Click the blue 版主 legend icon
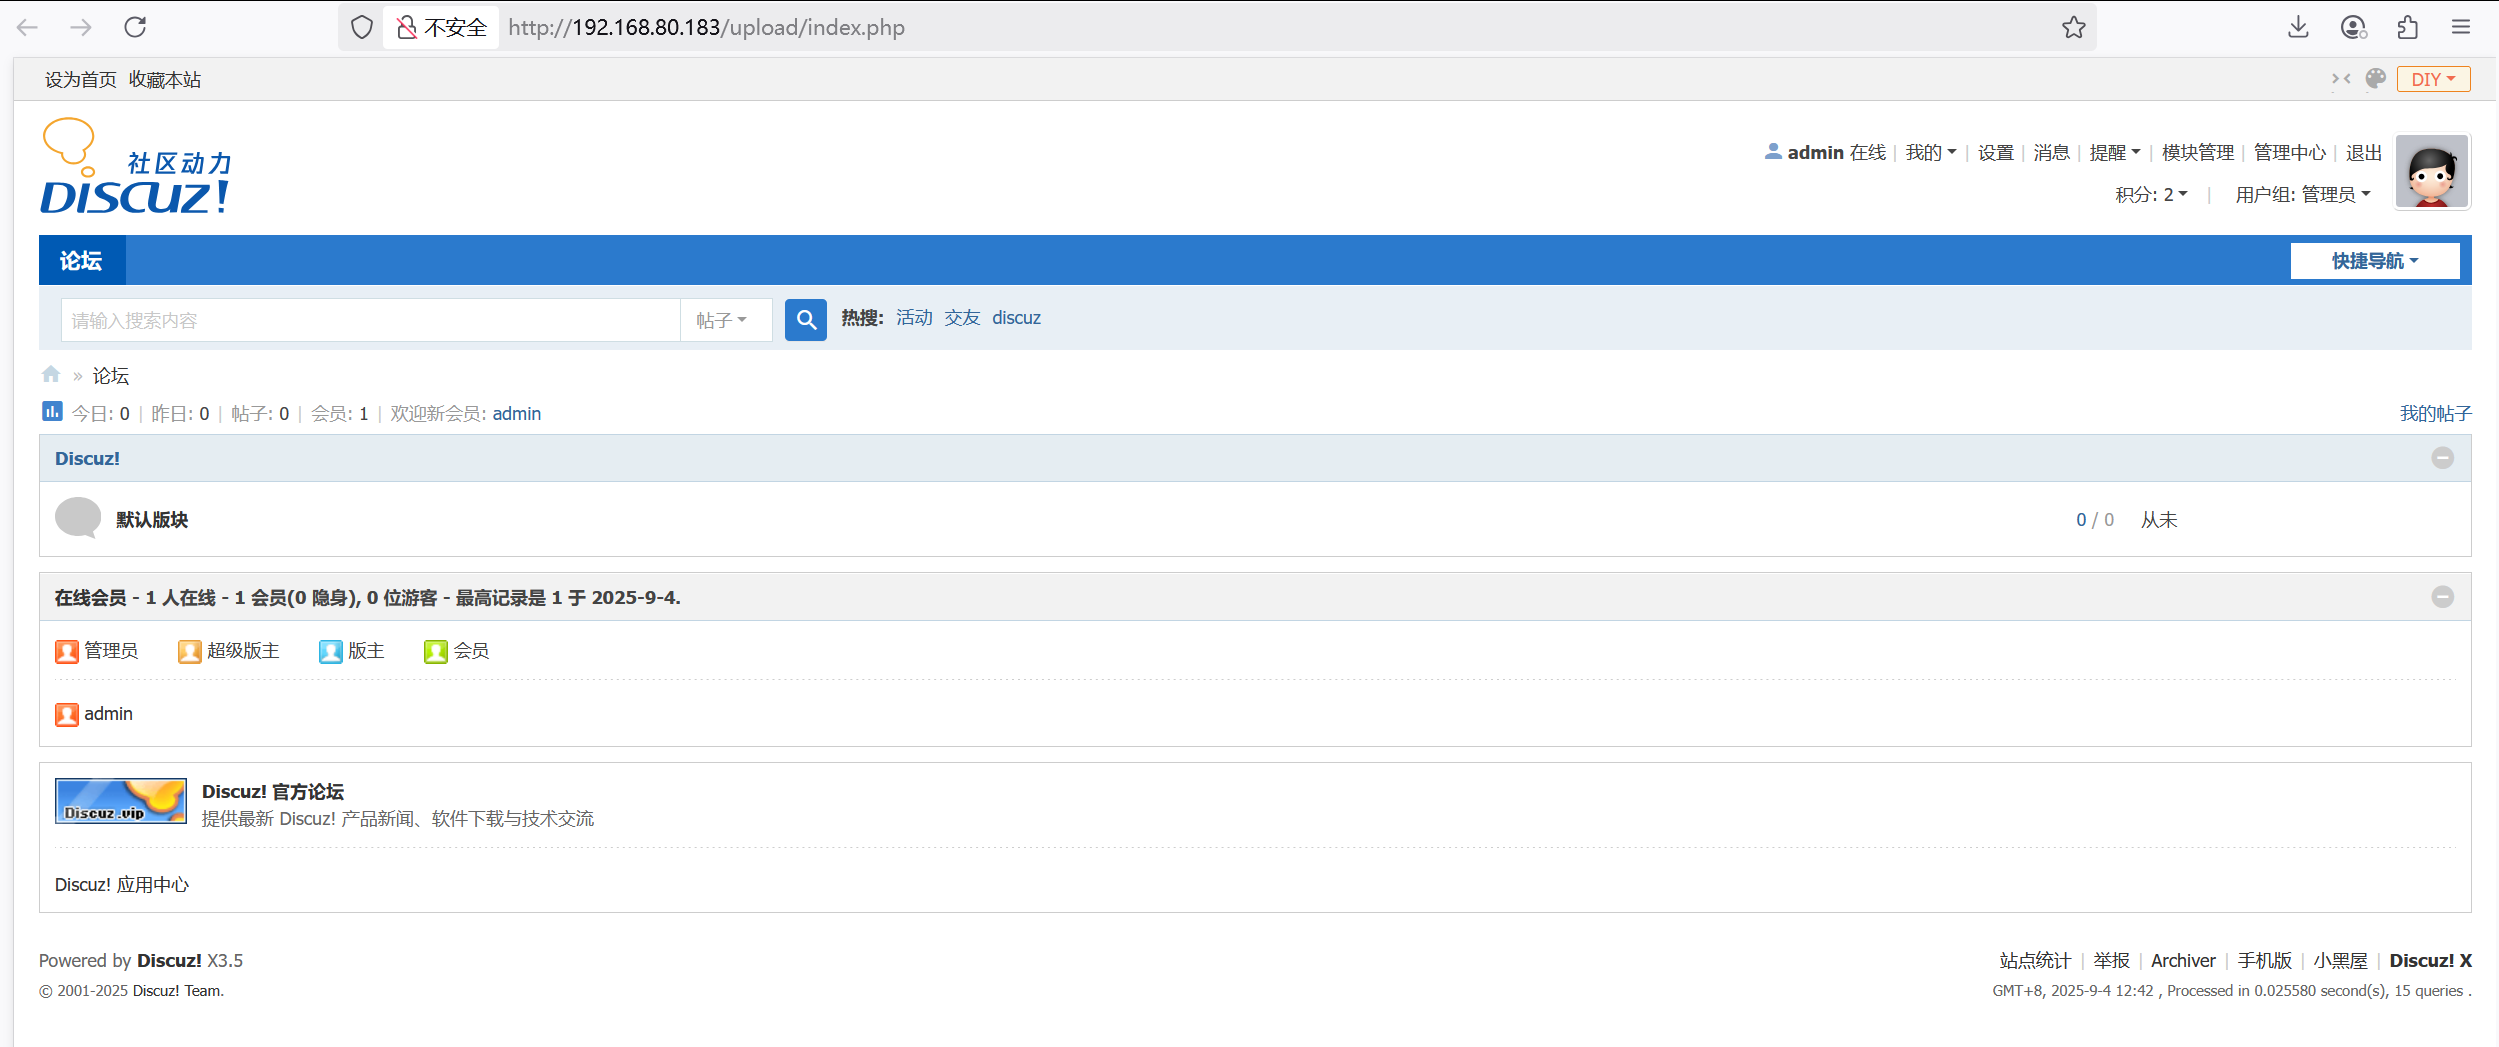The image size is (2499, 1047). click(331, 651)
